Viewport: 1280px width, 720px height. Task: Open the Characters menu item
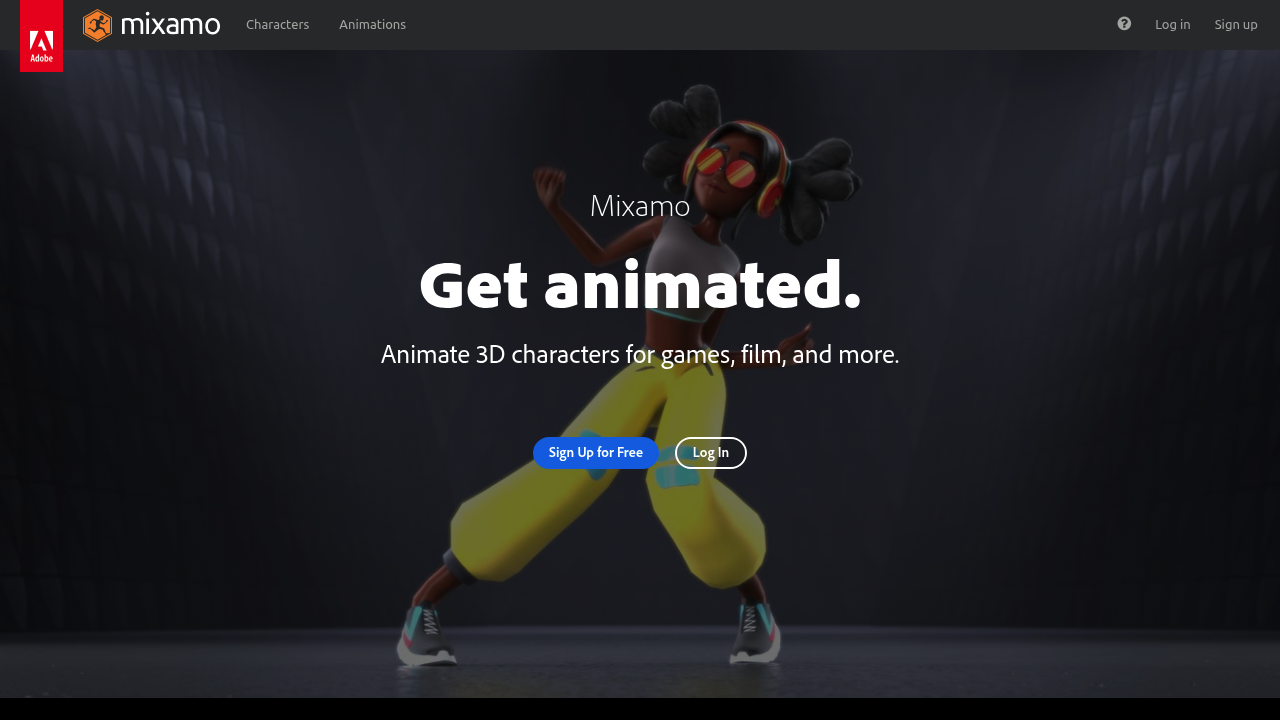(x=278, y=25)
